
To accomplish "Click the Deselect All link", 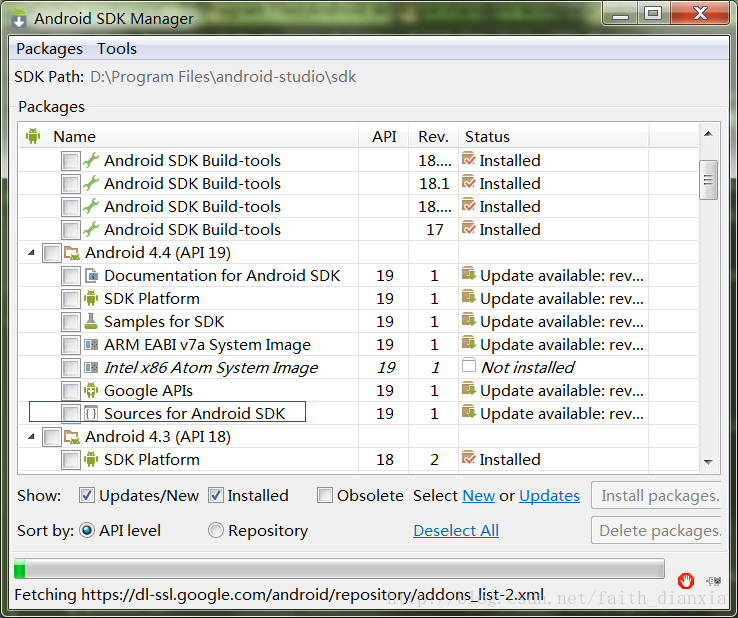I will (x=456, y=531).
